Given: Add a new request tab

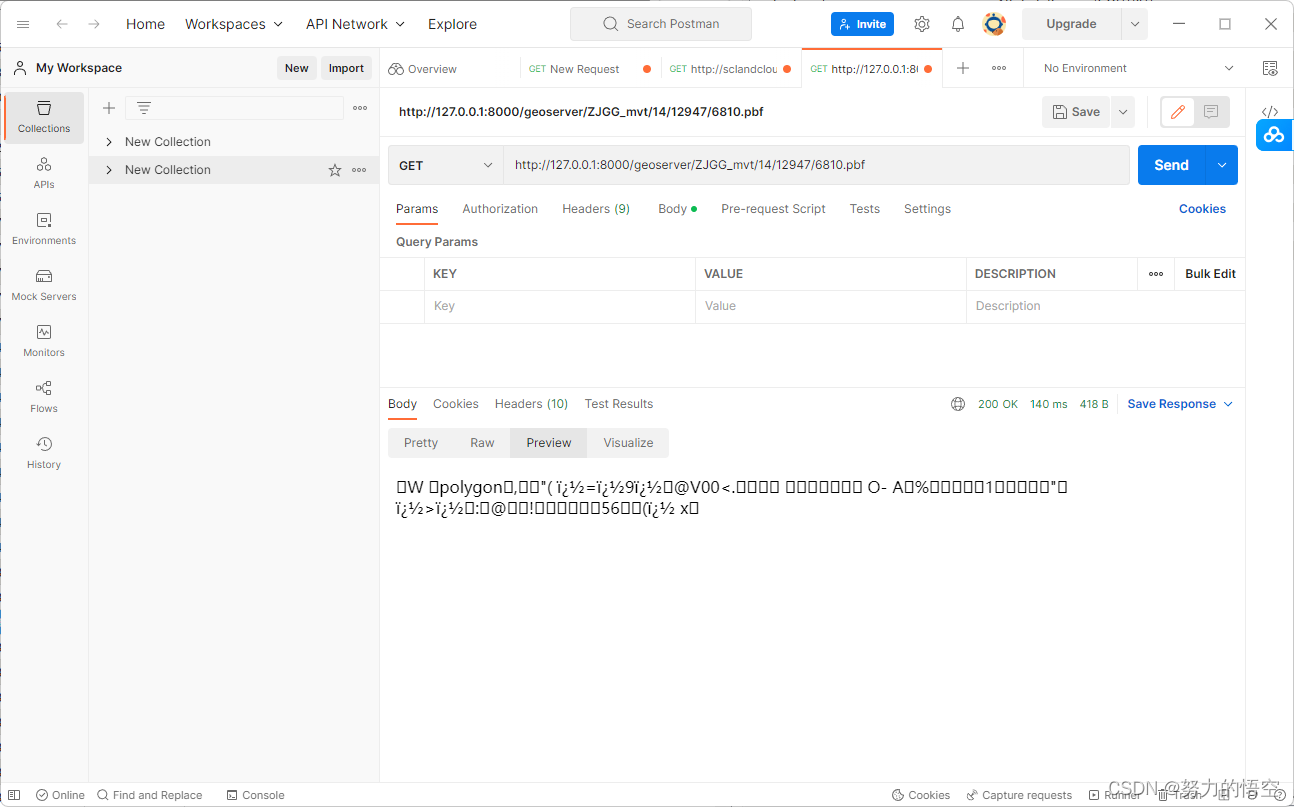Looking at the screenshot, I should click(963, 68).
